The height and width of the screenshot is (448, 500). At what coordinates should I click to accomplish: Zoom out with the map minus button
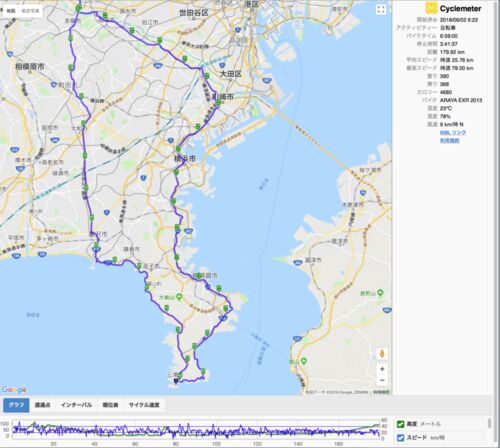point(382,380)
